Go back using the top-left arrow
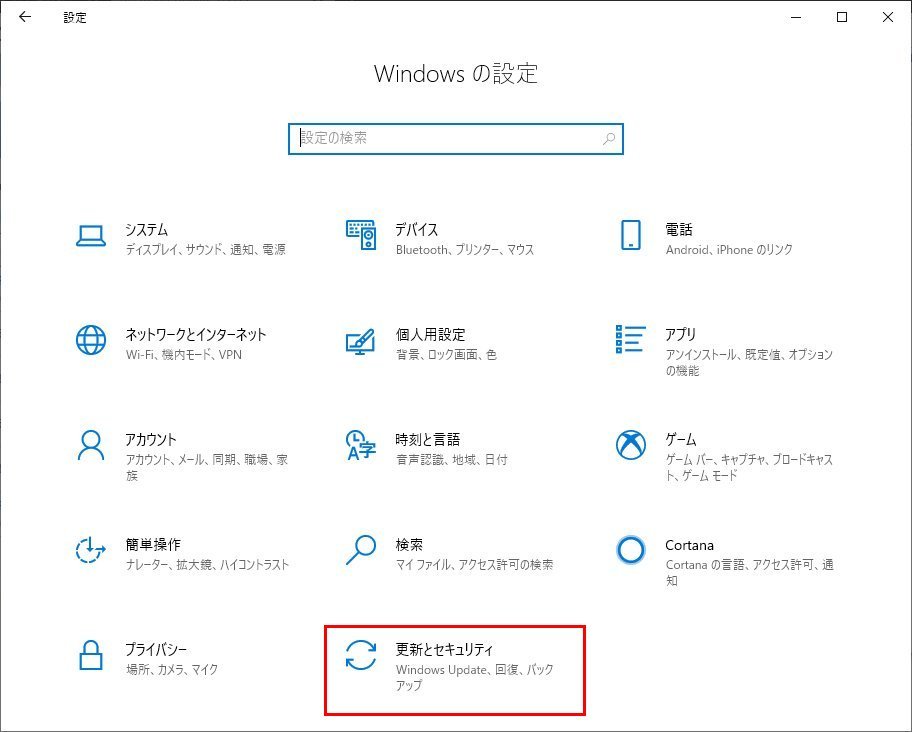 point(25,17)
